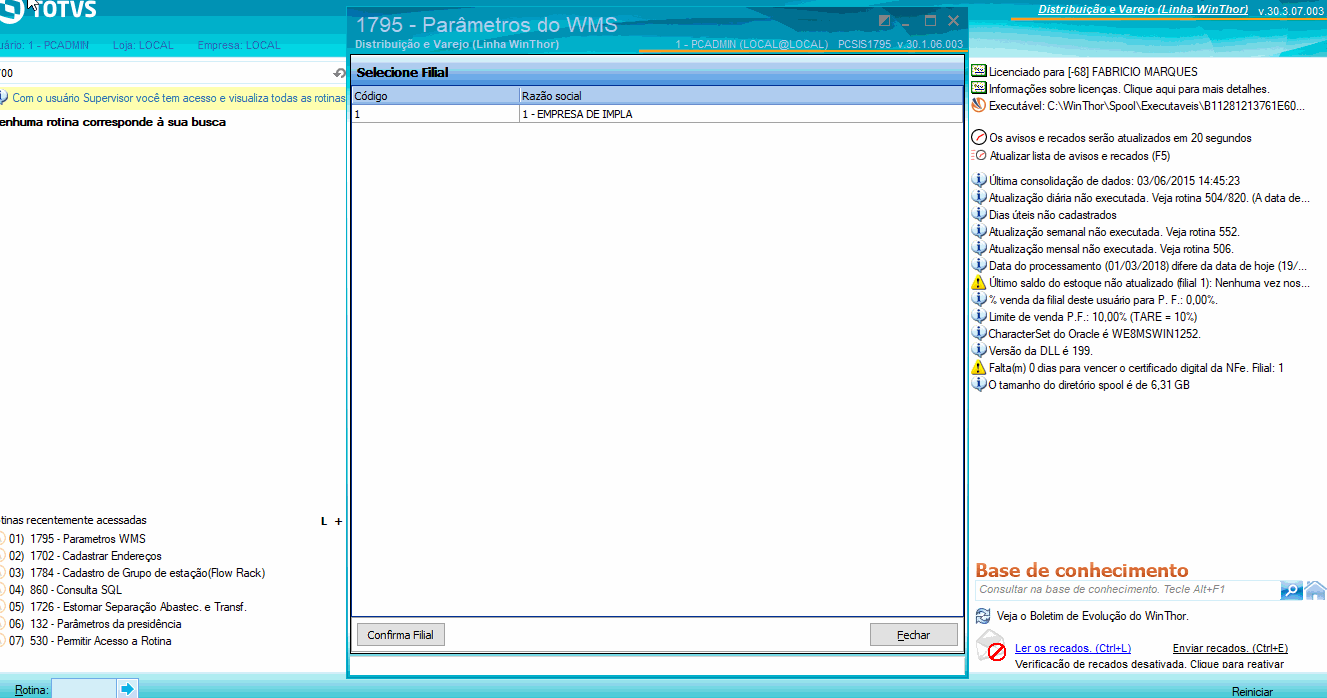Click the plus button above recent routines
This screenshot has height=698, width=1327.
click(x=338, y=521)
